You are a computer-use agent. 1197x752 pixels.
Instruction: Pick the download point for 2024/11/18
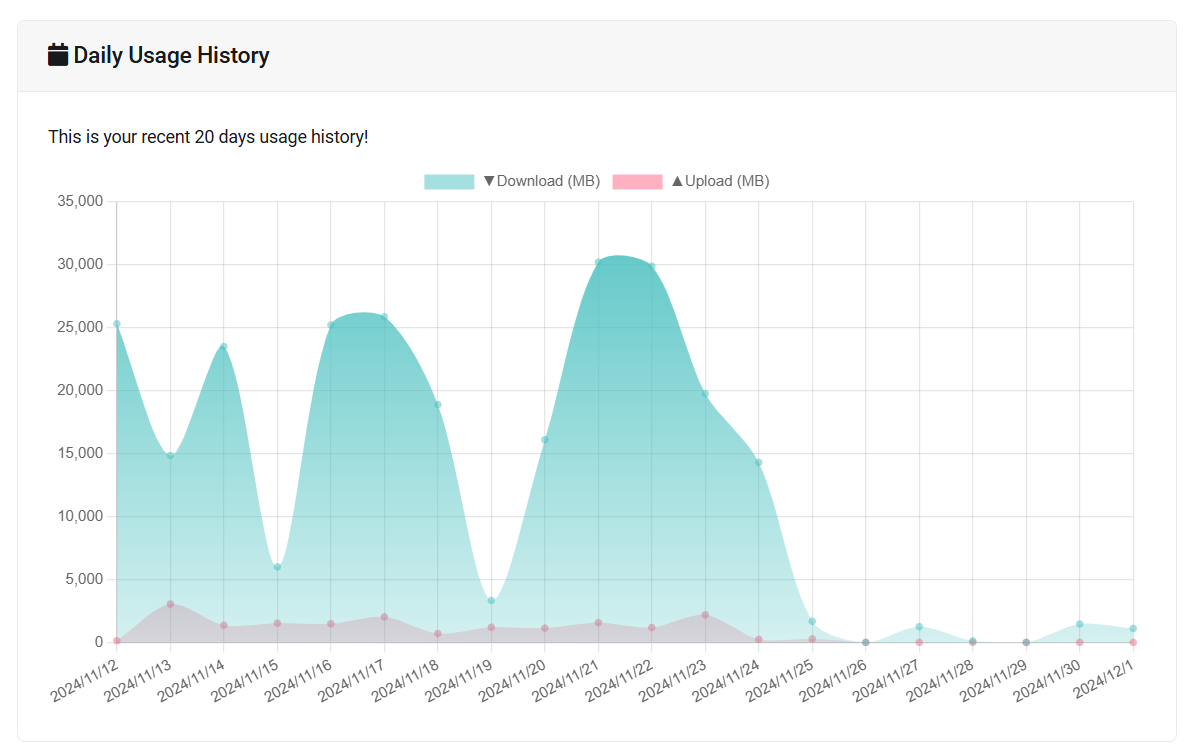(438, 405)
